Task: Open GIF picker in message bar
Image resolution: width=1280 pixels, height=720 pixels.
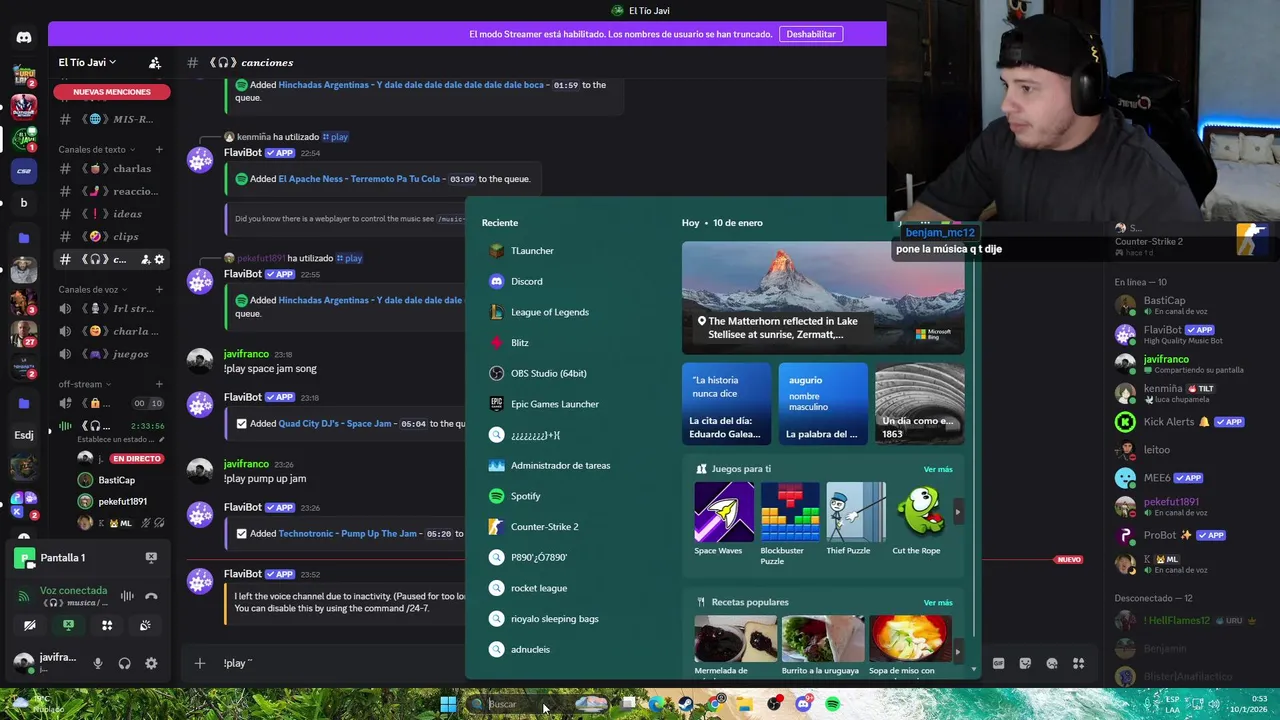Action: 998,663
